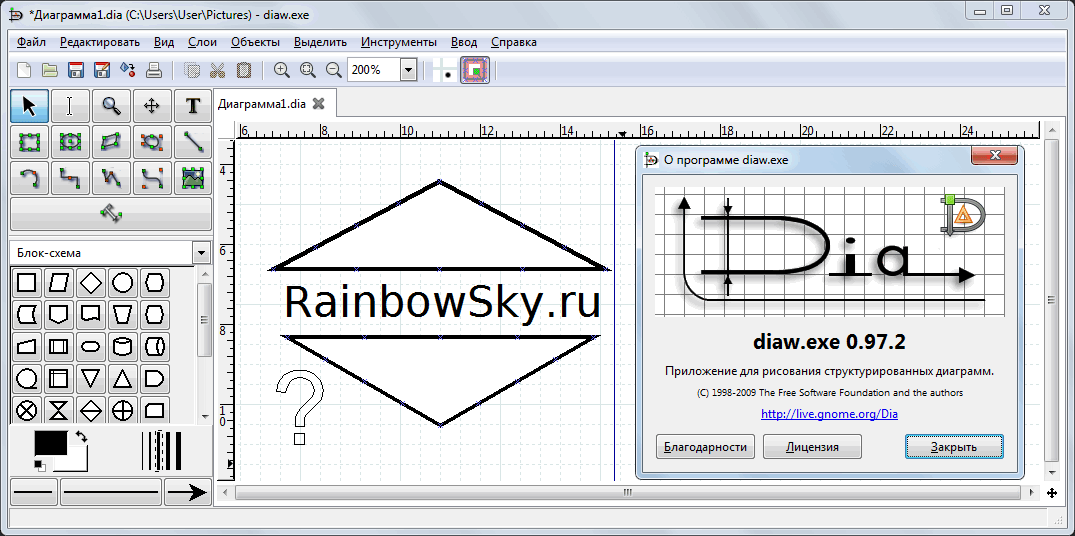1075x536 pixels.
Task: Click the Zoom to fit icon
Action: [308, 70]
